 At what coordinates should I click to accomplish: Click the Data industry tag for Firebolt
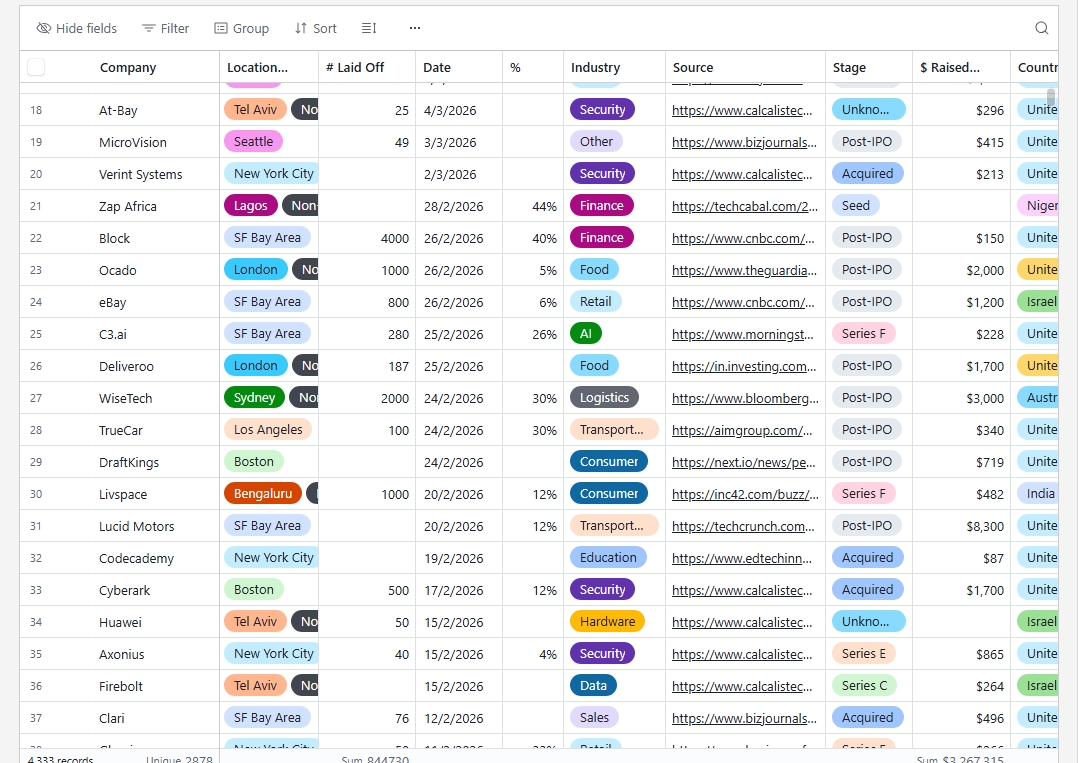[x=593, y=686]
